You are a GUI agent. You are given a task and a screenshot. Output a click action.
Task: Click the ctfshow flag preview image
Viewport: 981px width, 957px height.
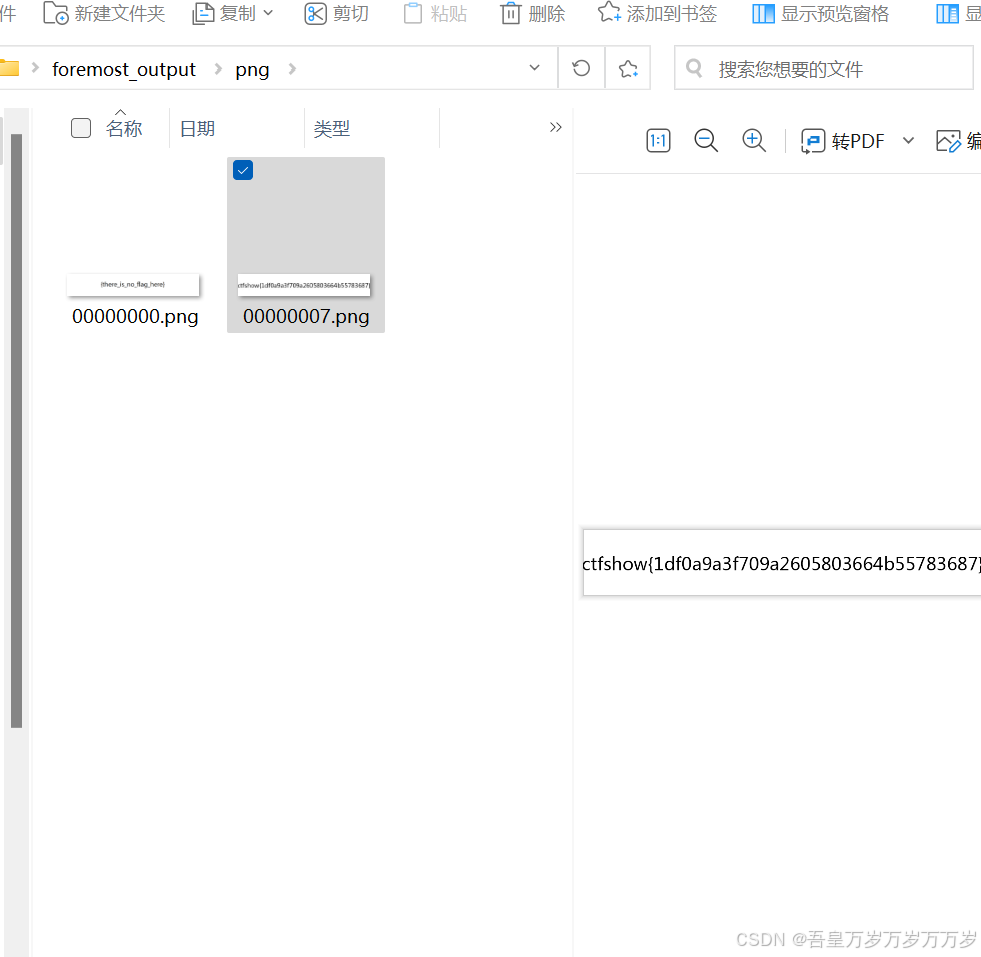click(x=781, y=563)
